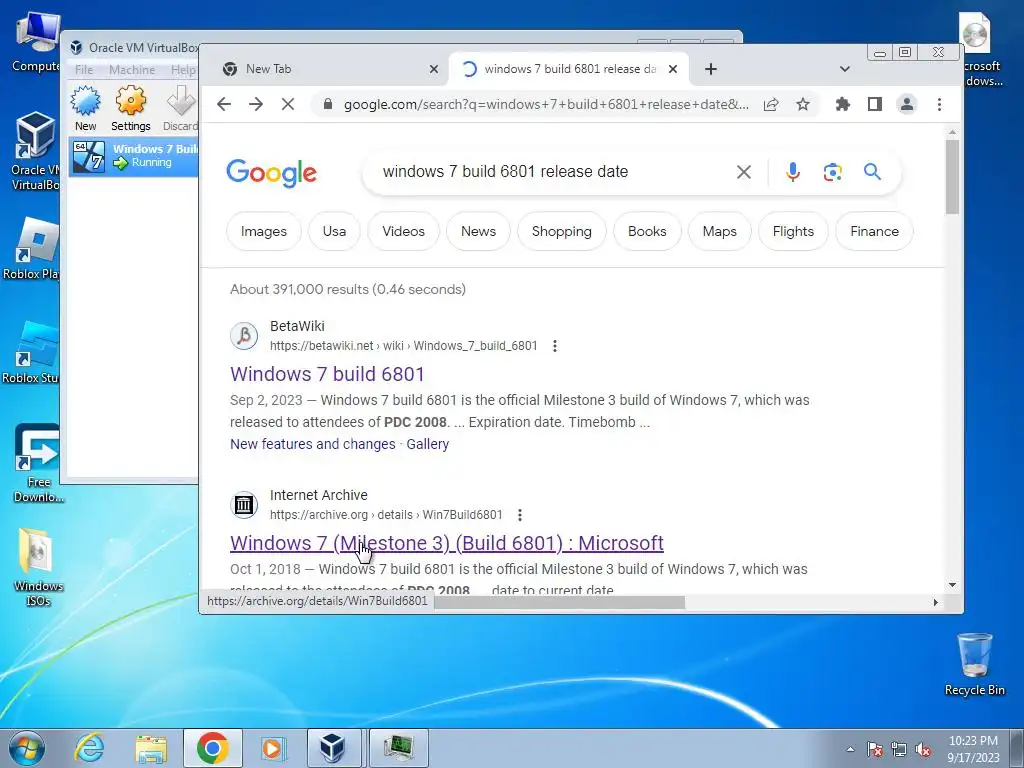Image resolution: width=1024 pixels, height=768 pixels.
Task: Expand the tab search dropdown
Action: (844, 69)
